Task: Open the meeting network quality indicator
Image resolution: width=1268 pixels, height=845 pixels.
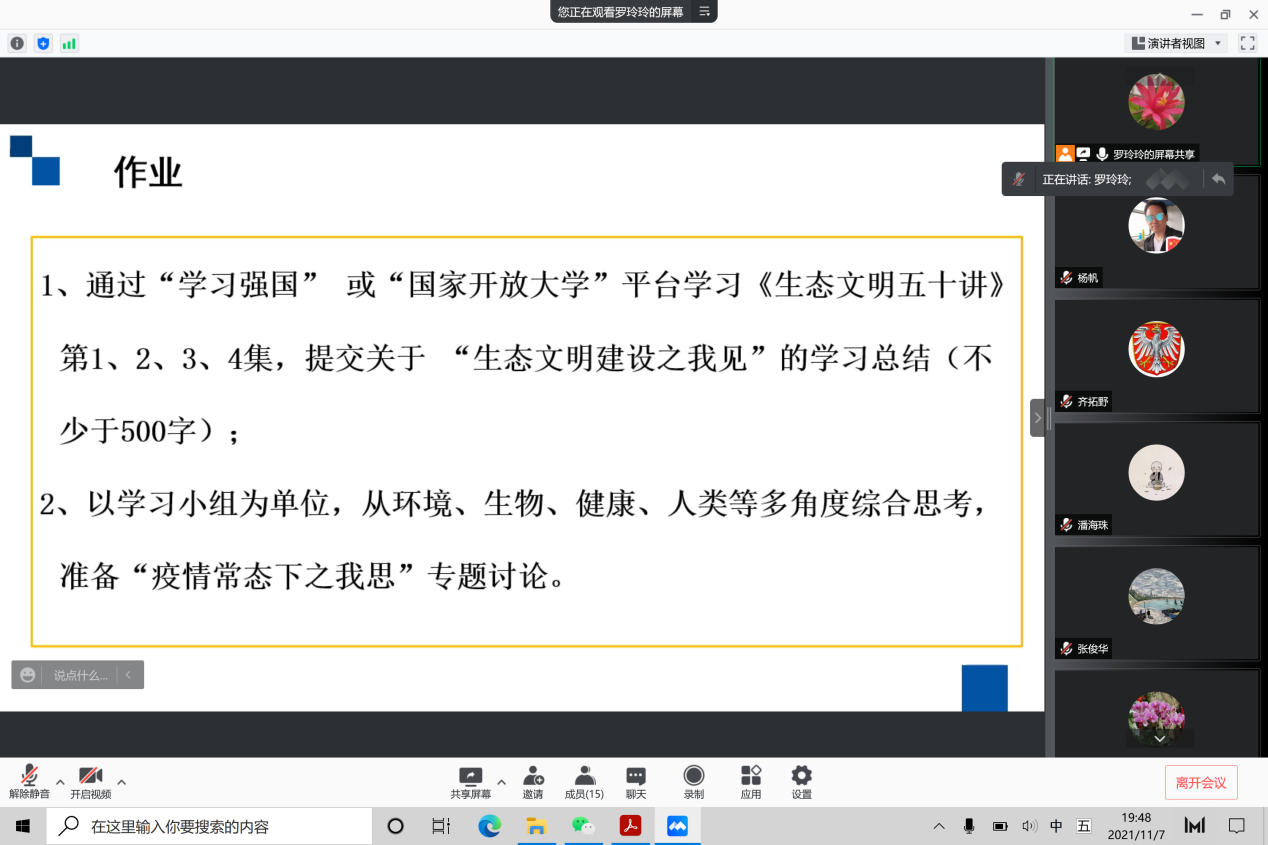Action: click(69, 43)
